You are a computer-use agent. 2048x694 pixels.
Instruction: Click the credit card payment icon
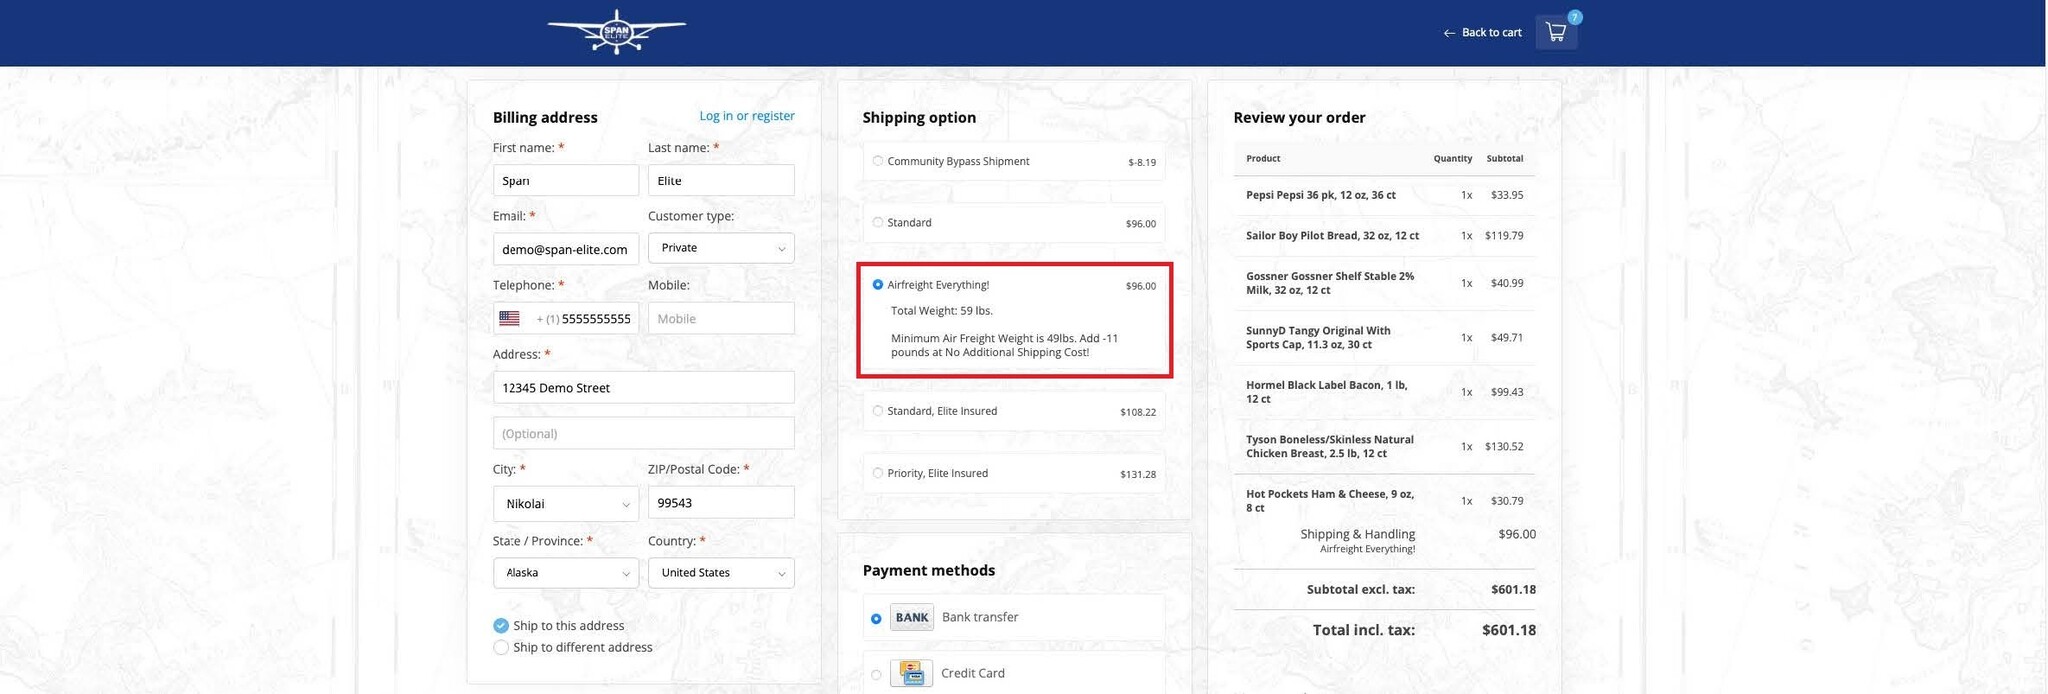911,673
